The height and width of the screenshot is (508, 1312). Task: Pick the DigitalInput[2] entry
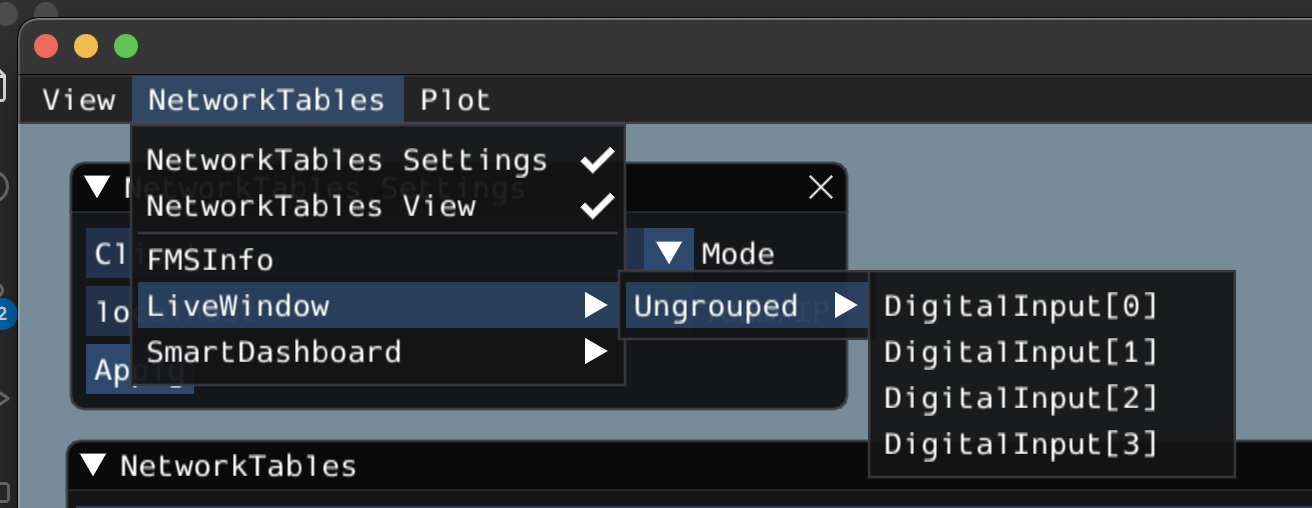pyautogui.click(x=1020, y=398)
